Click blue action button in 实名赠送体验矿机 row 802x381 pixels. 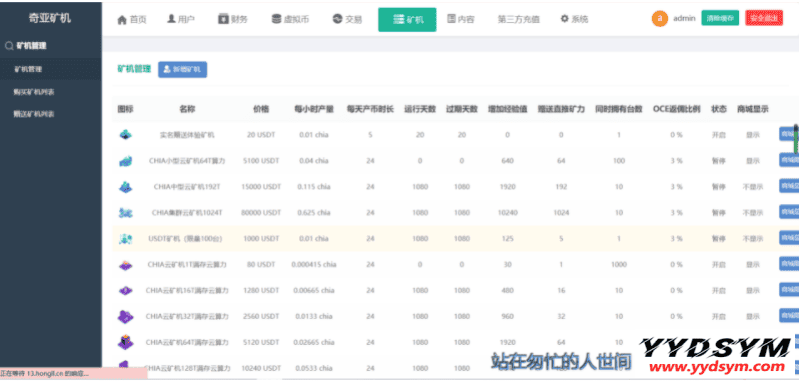click(788, 134)
